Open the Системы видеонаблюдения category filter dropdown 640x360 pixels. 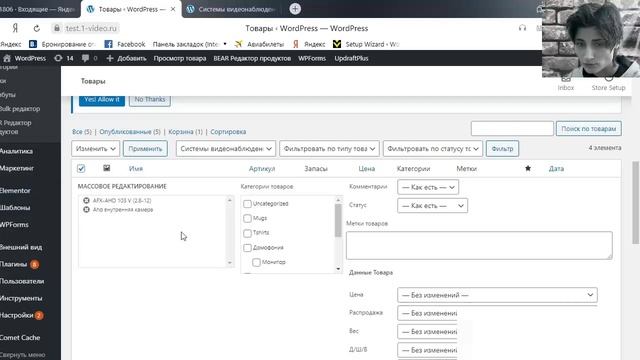(x=226, y=149)
